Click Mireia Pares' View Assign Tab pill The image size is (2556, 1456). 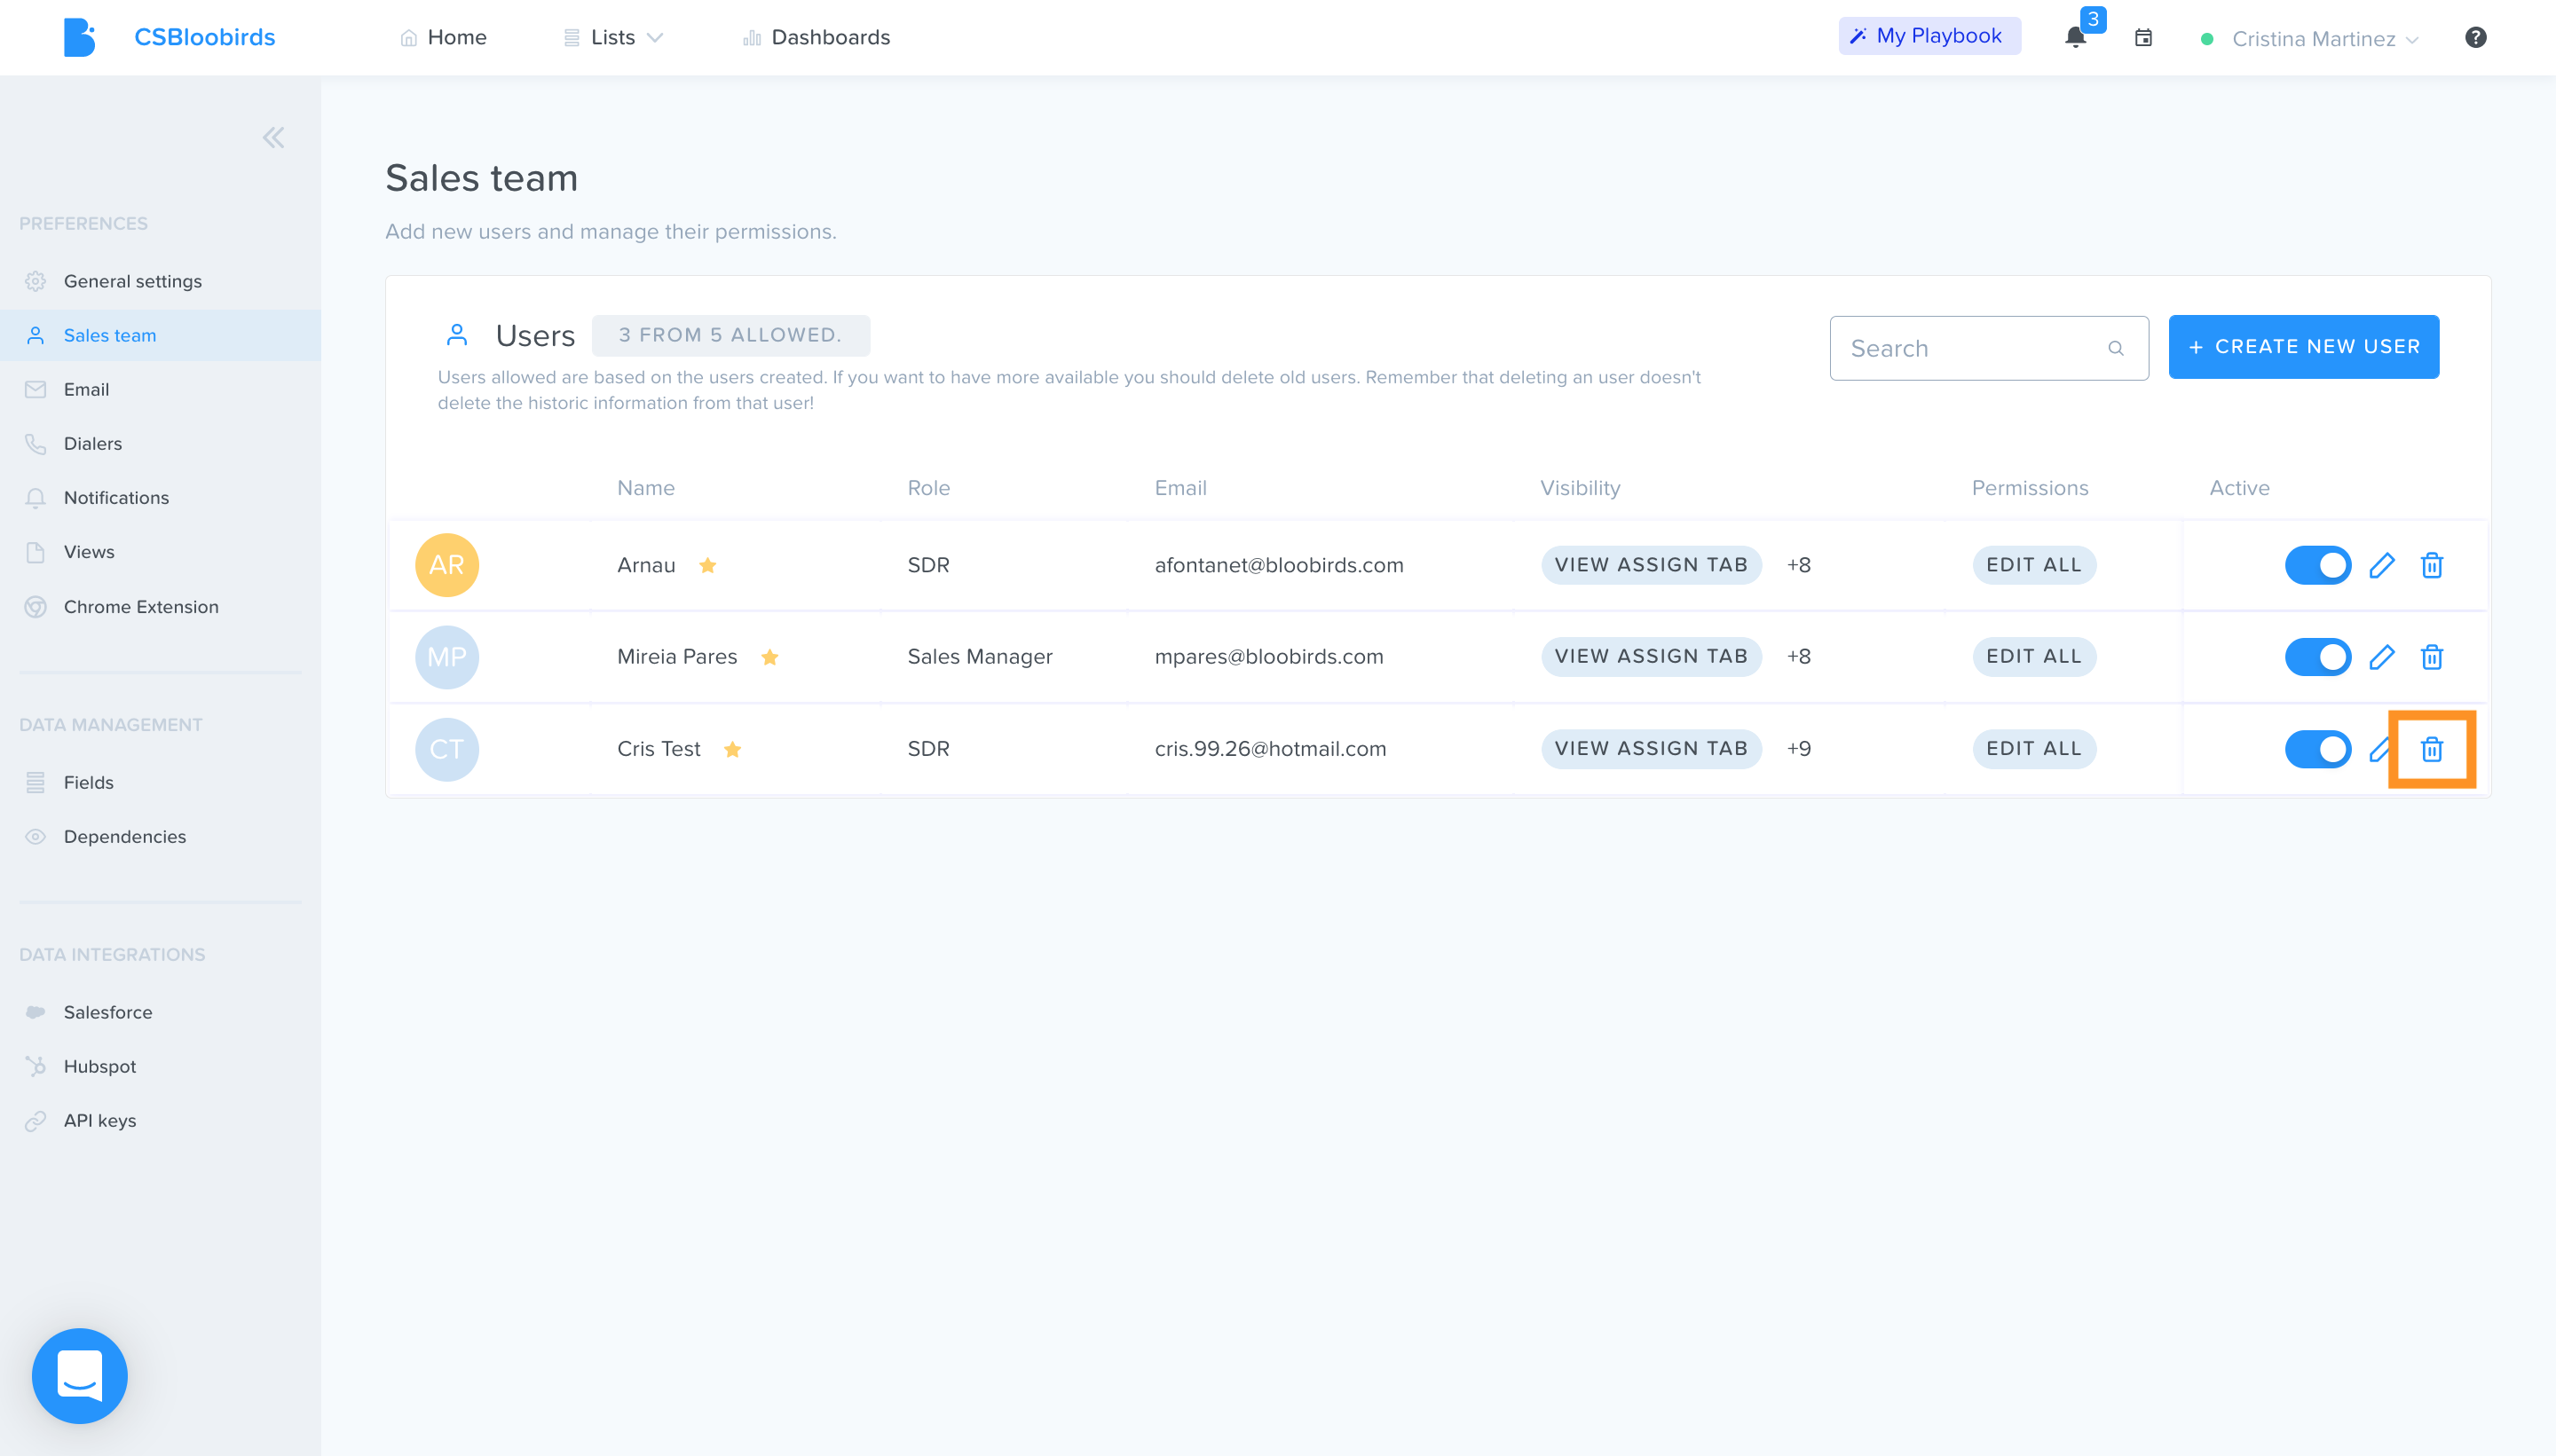point(1651,657)
